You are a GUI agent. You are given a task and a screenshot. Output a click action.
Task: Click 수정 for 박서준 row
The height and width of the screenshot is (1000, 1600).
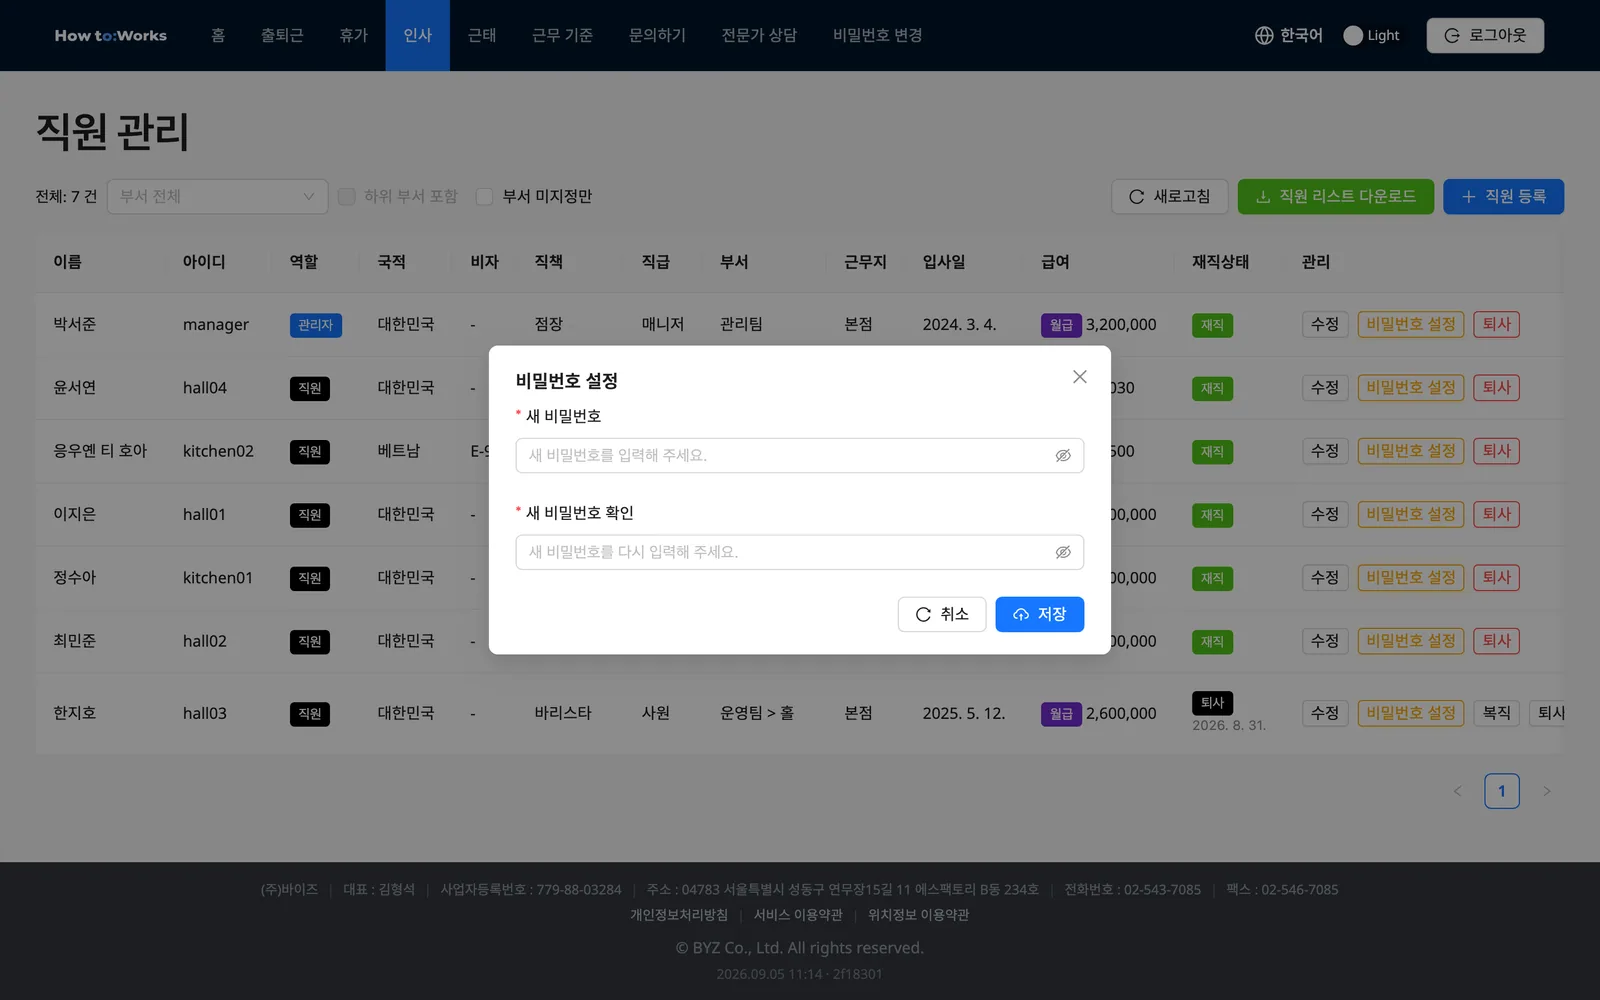click(1325, 325)
